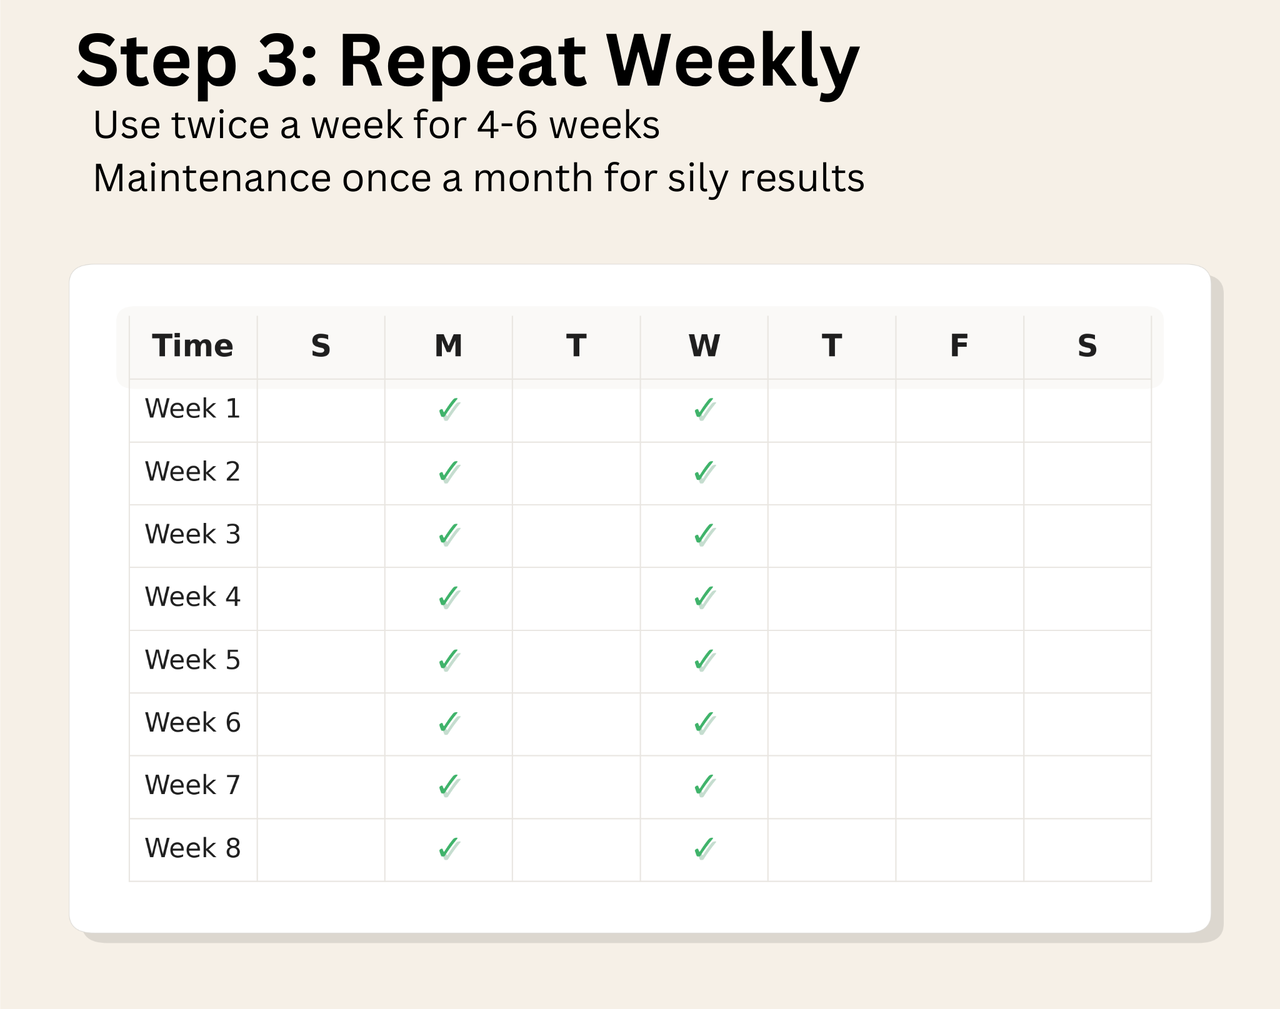This screenshot has height=1009, width=1280.
Task: Click the Week 1 row label
Action: 193,409
